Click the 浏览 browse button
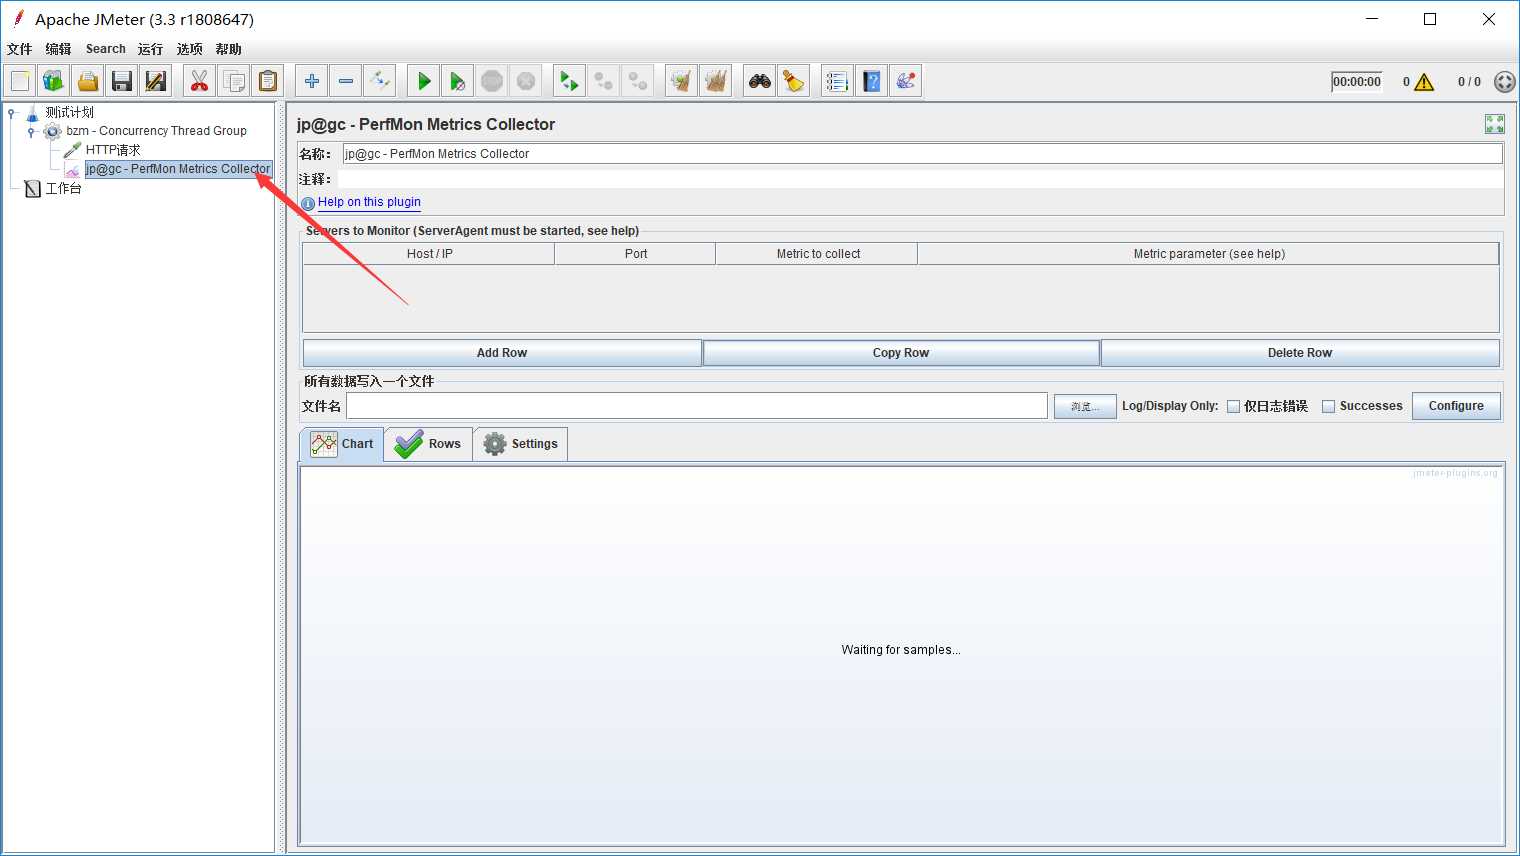Screen dimensions: 1520x856 pos(1085,406)
